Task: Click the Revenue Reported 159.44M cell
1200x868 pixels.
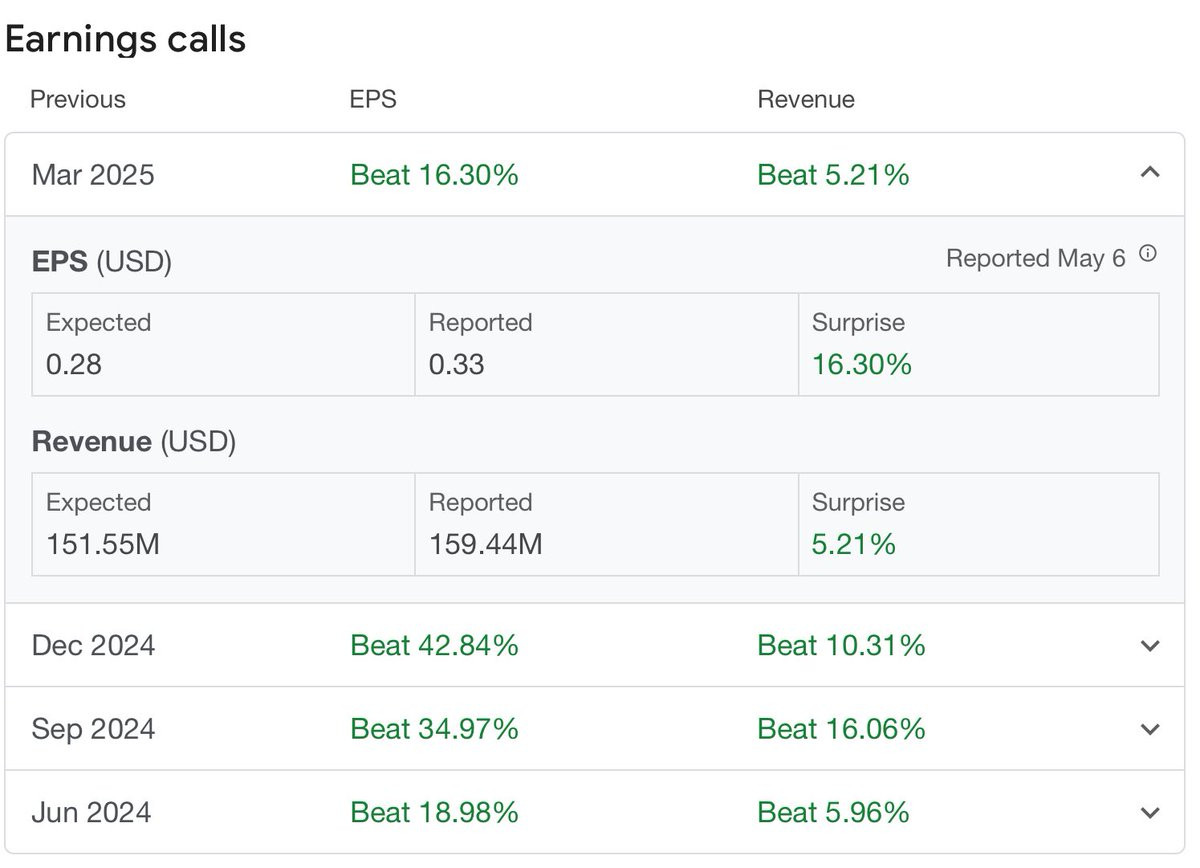Action: (607, 524)
